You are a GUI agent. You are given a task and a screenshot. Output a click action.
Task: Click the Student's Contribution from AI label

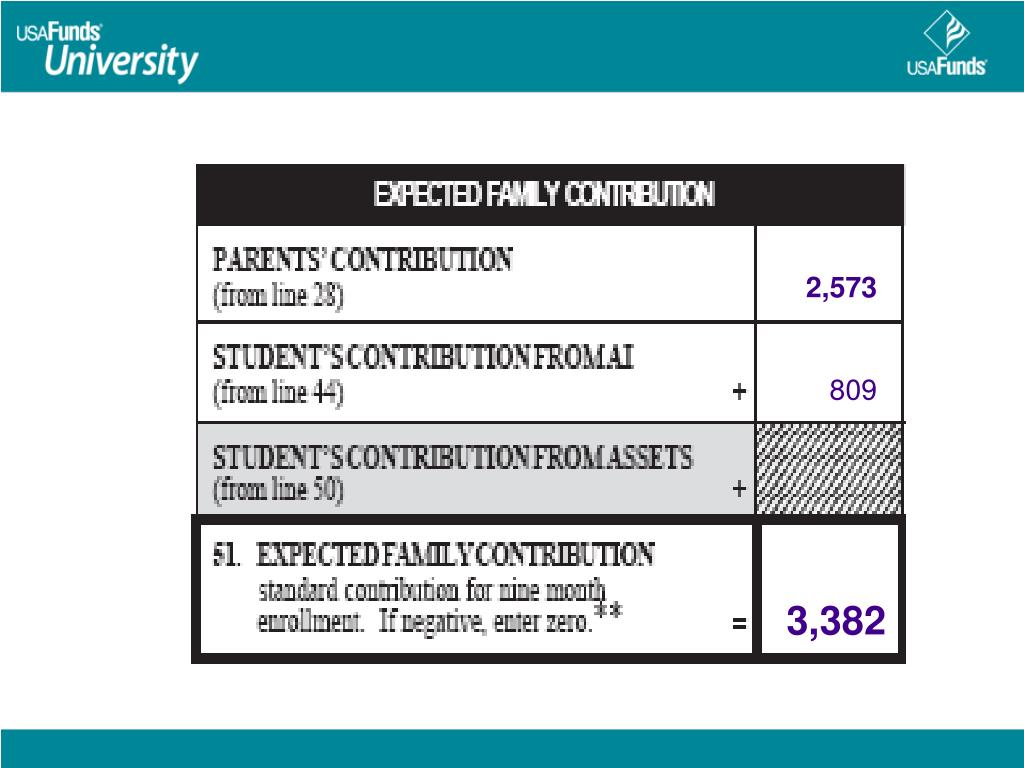[x=423, y=357]
